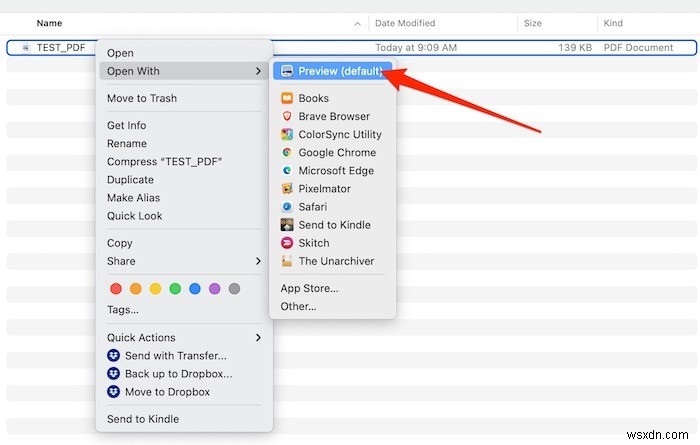Apply the gray tag color
The width and height of the screenshot is (700, 445).
[234, 289]
